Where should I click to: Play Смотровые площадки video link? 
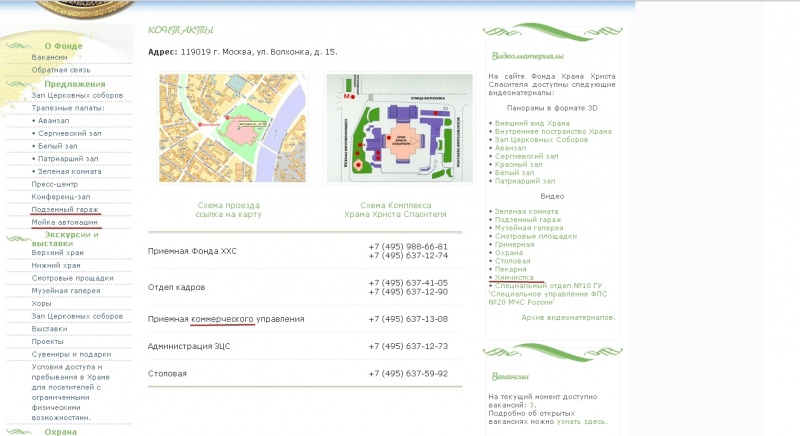coord(536,237)
